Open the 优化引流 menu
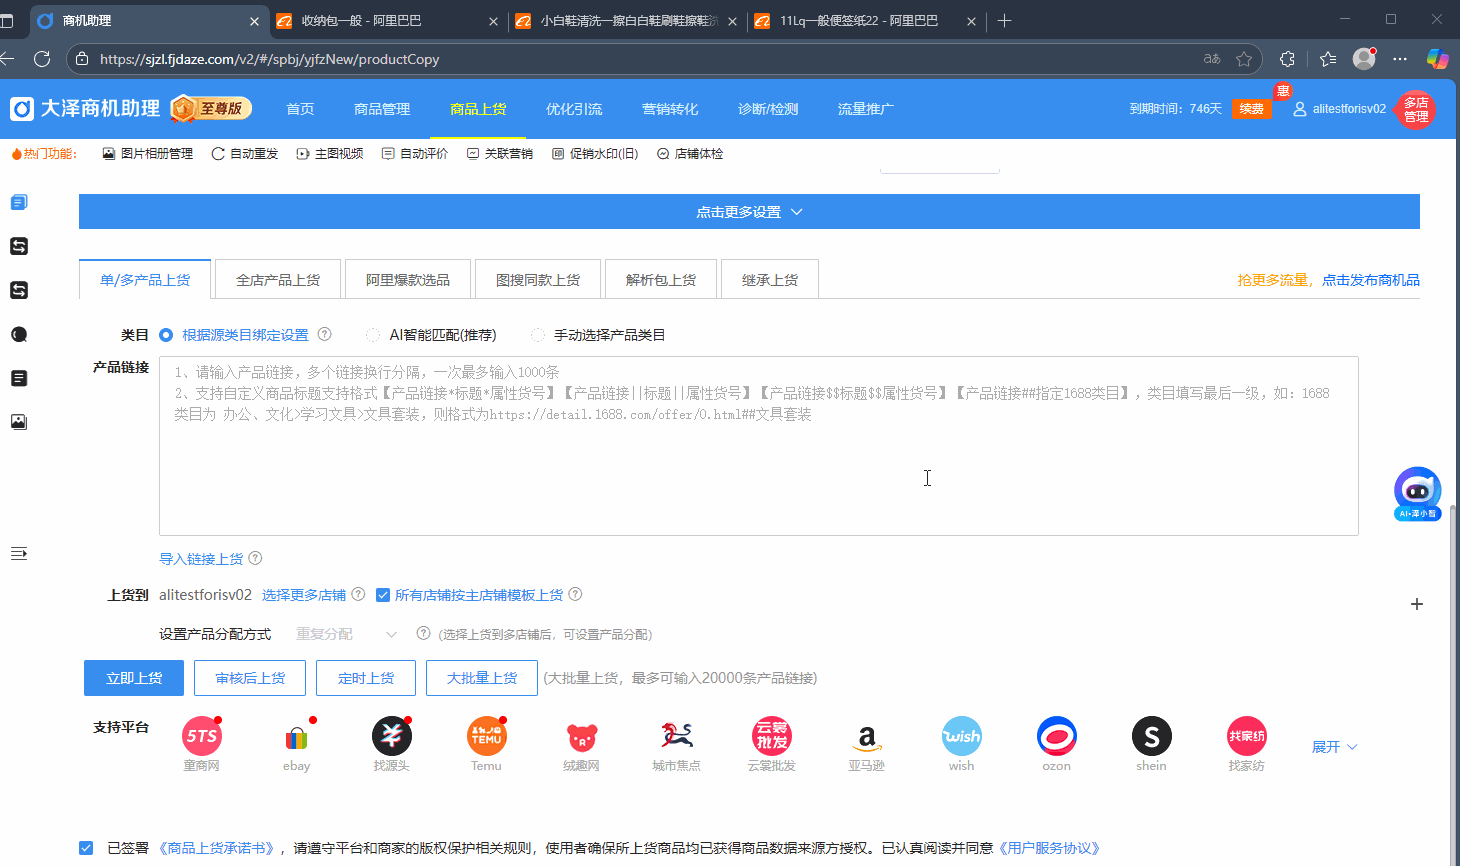 tap(574, 109)
